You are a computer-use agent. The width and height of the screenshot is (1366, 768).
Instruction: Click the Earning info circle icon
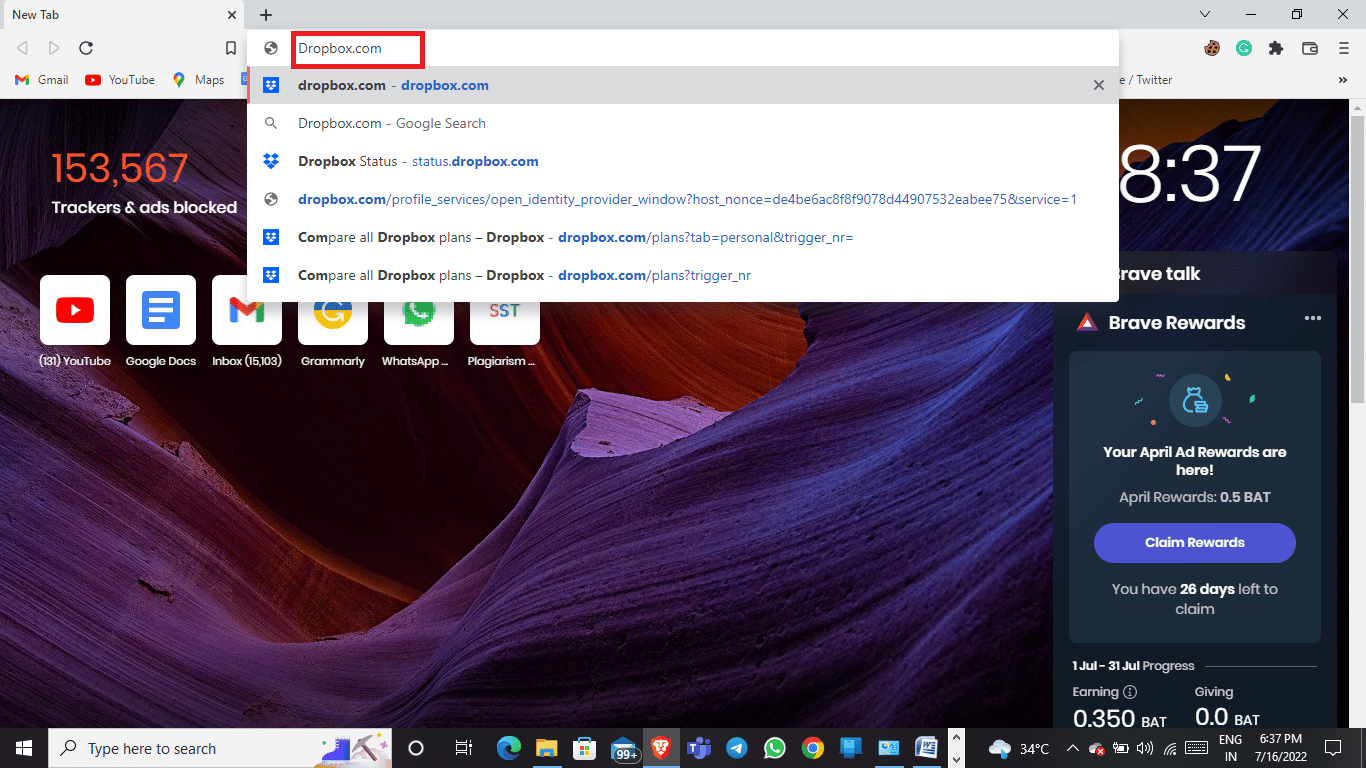coord(1130,692)
